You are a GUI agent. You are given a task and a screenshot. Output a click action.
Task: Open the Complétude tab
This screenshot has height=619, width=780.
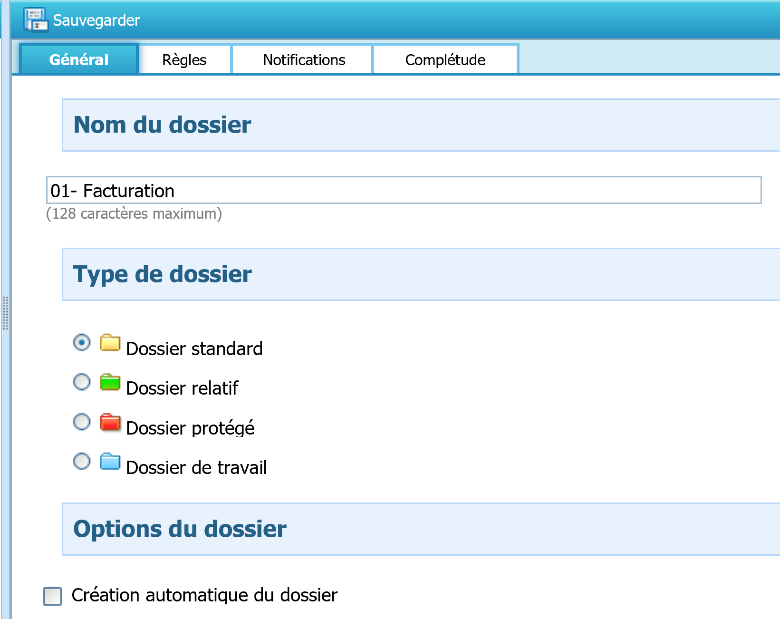[x=445, y=60]
